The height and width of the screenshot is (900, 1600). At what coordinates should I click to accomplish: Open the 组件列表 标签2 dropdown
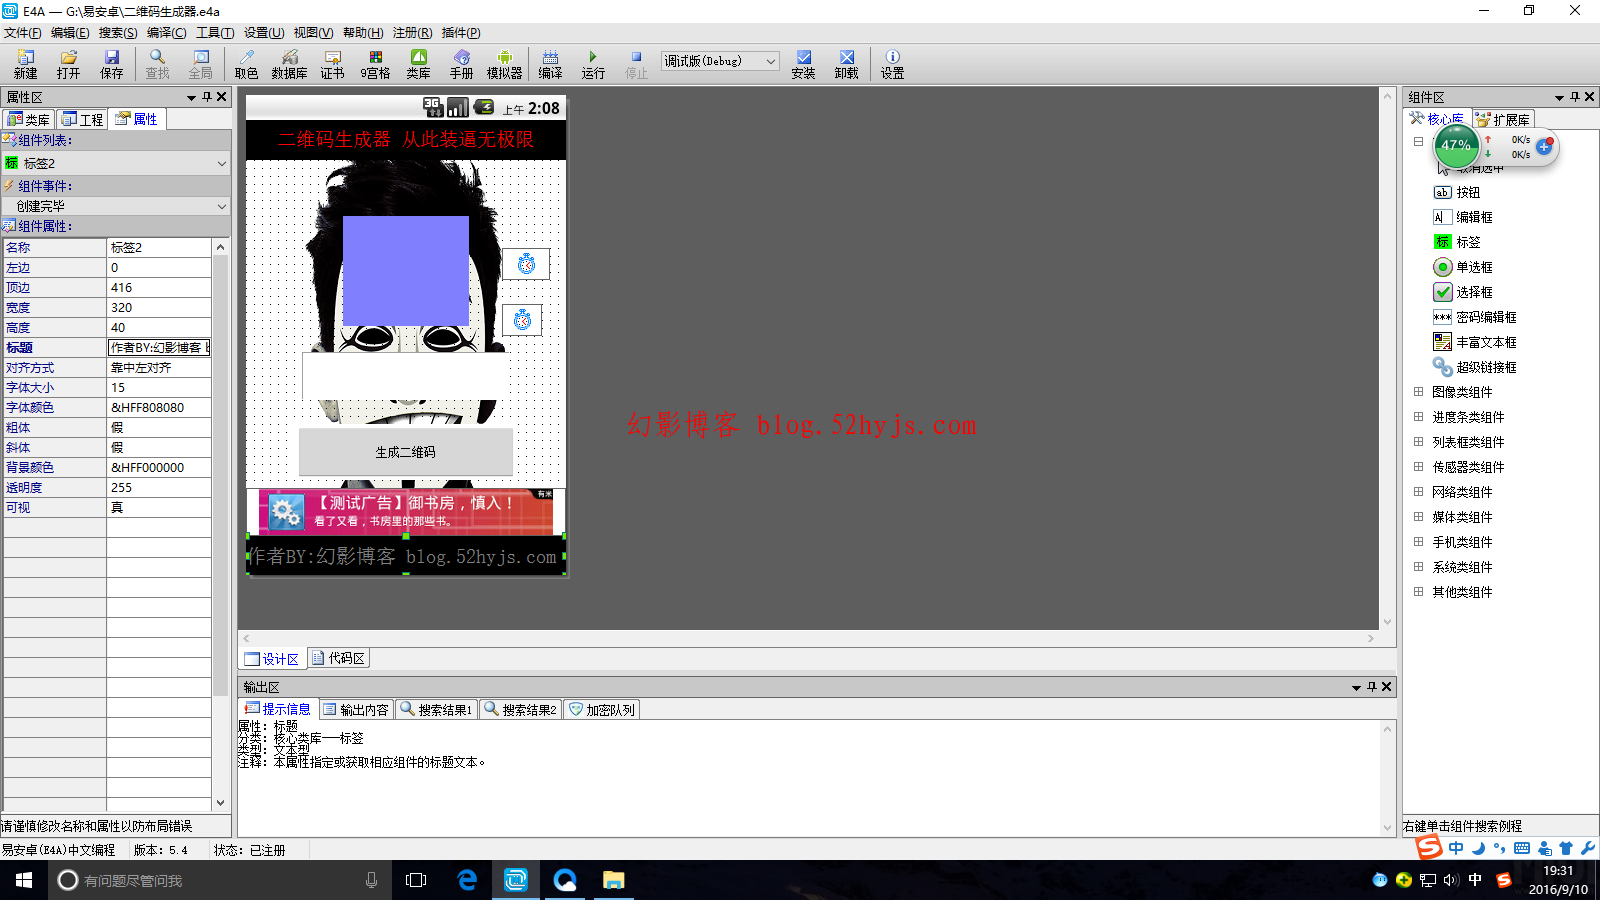(221, 163)
